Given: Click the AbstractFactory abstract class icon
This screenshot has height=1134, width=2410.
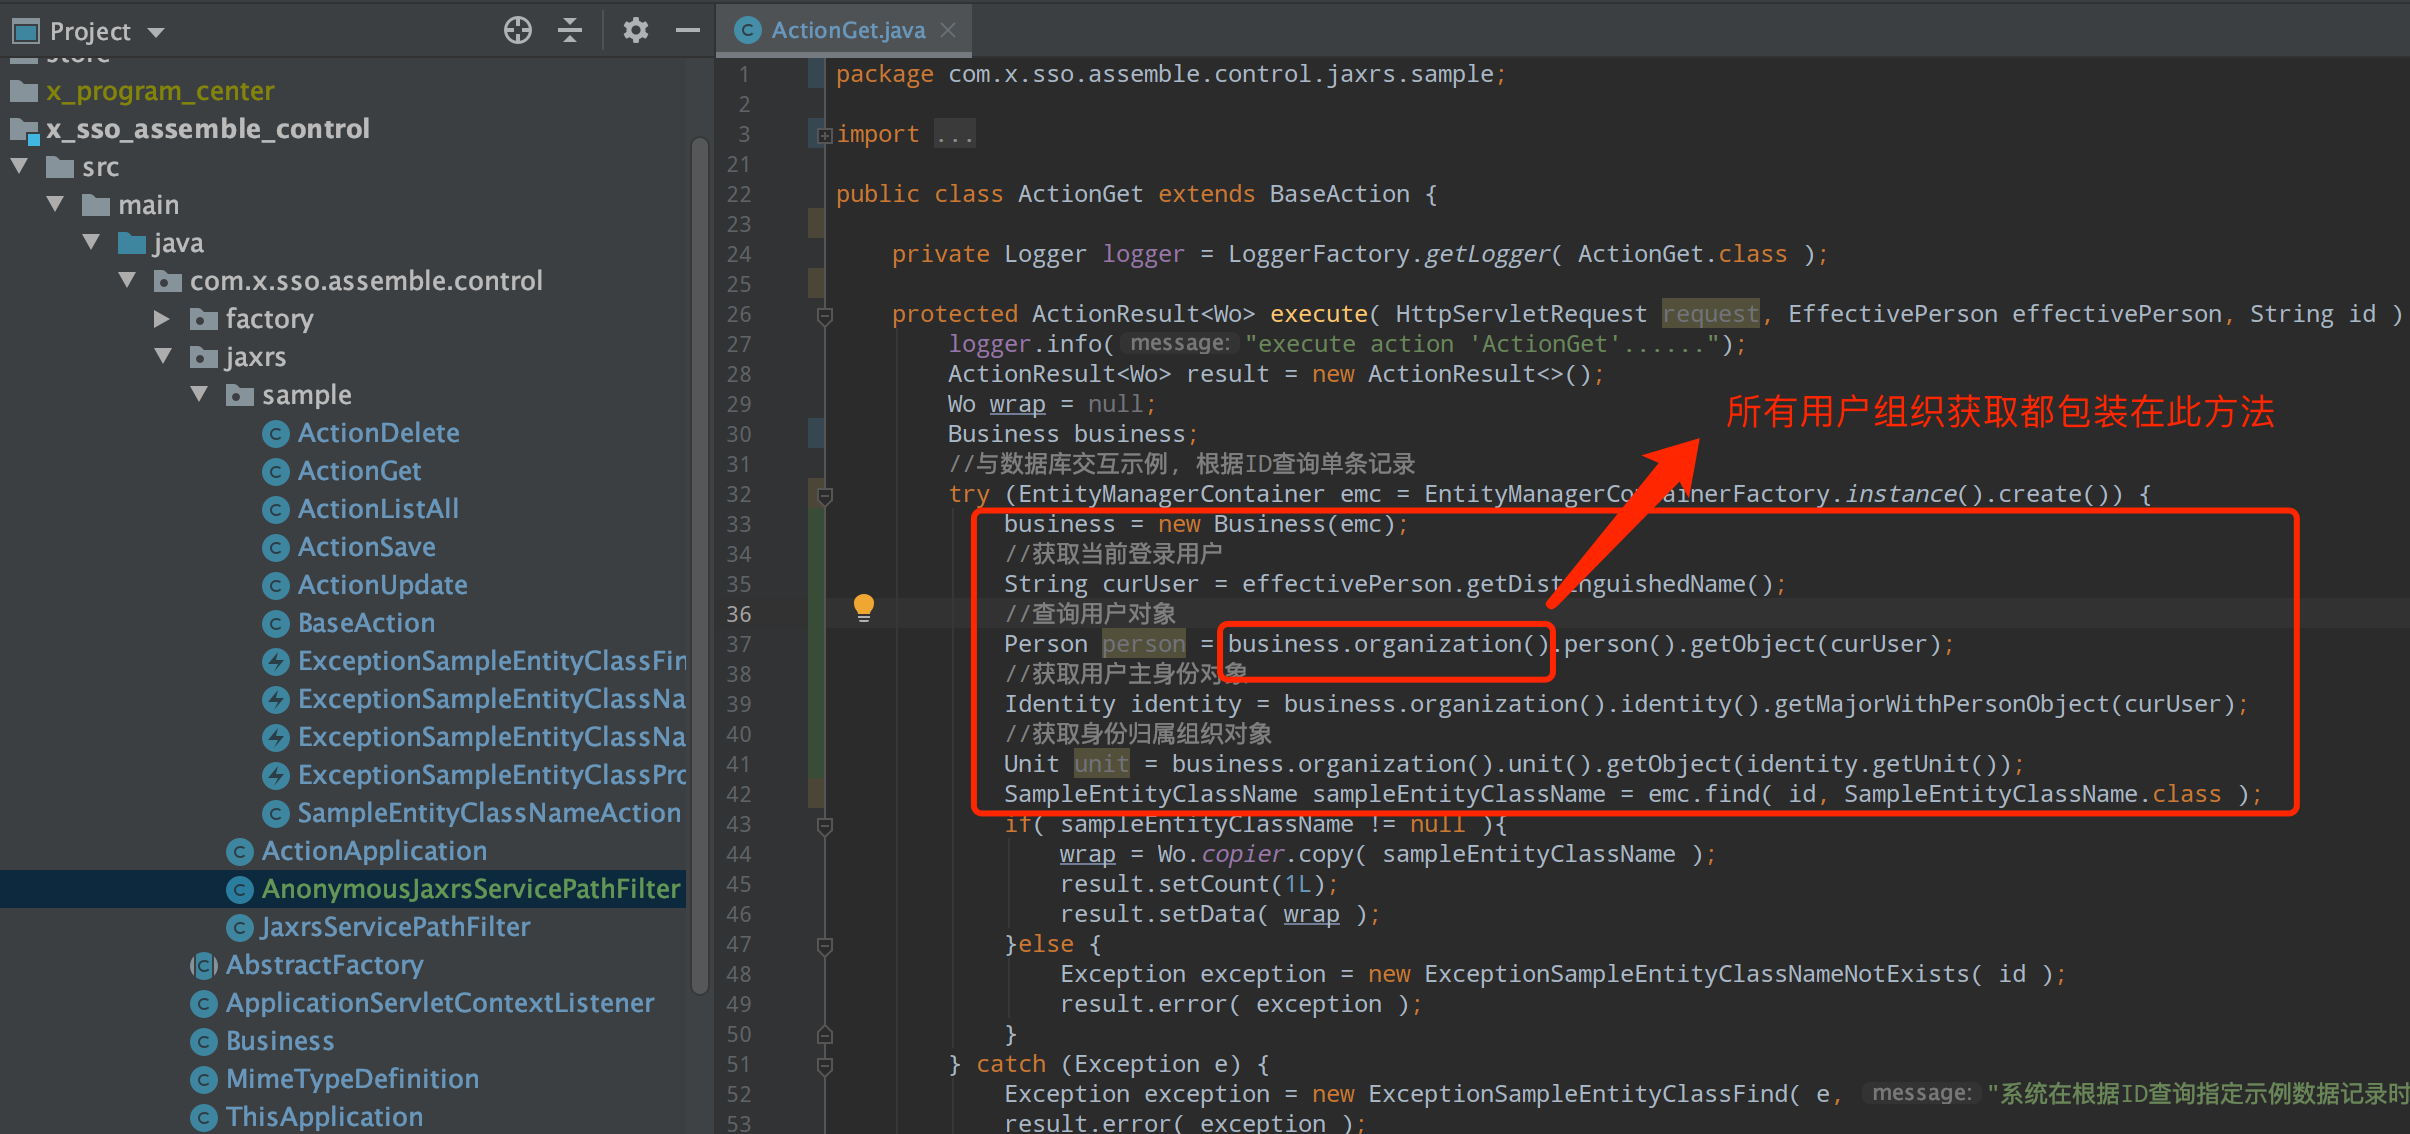Looking at the screenshot, I should coord(204,966).
